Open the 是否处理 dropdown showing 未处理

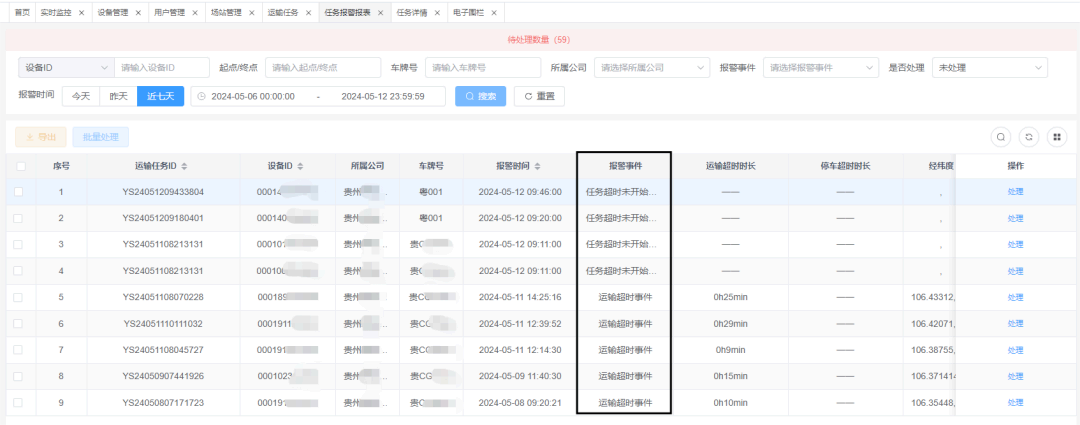tap(990, 68)
